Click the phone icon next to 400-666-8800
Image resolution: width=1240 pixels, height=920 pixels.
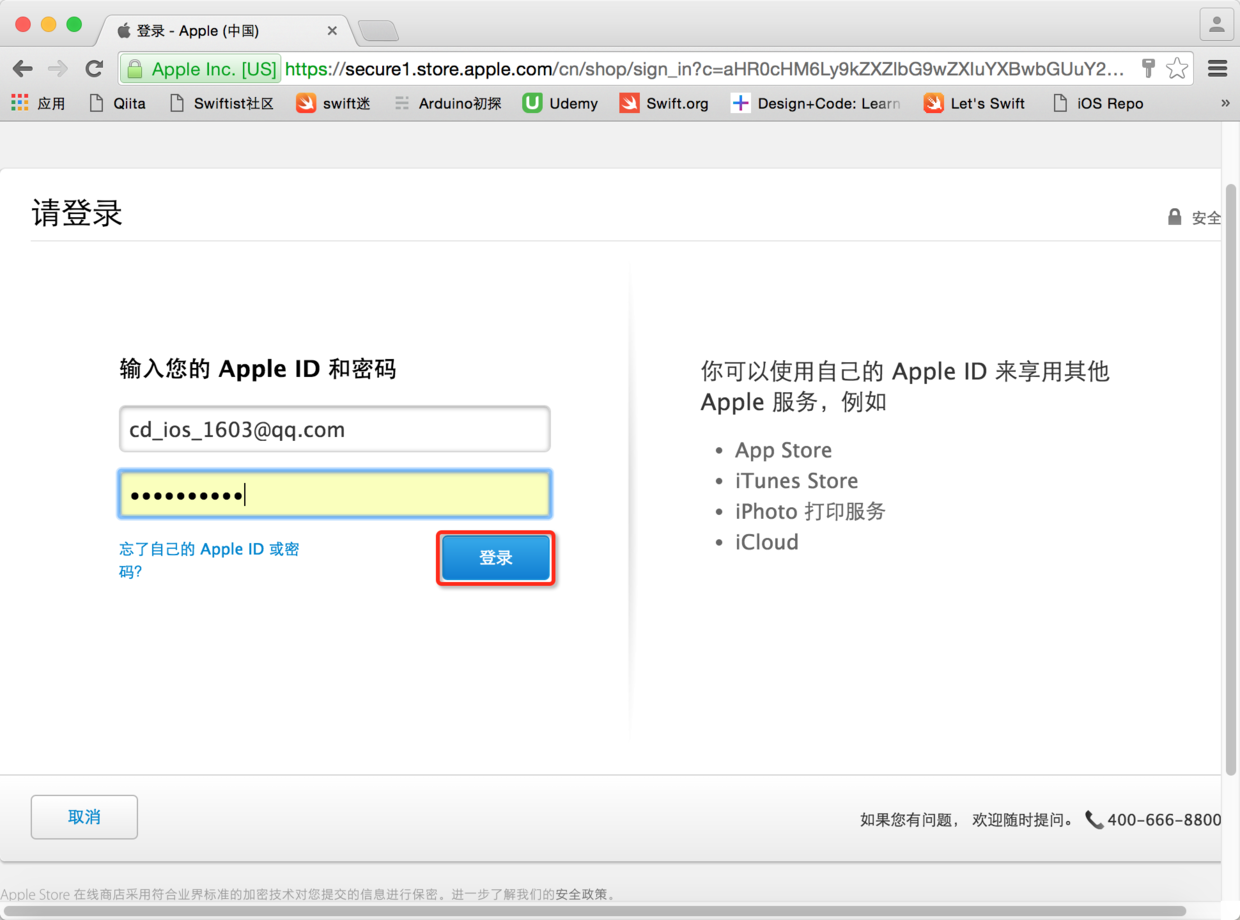tap(1094, 820)
